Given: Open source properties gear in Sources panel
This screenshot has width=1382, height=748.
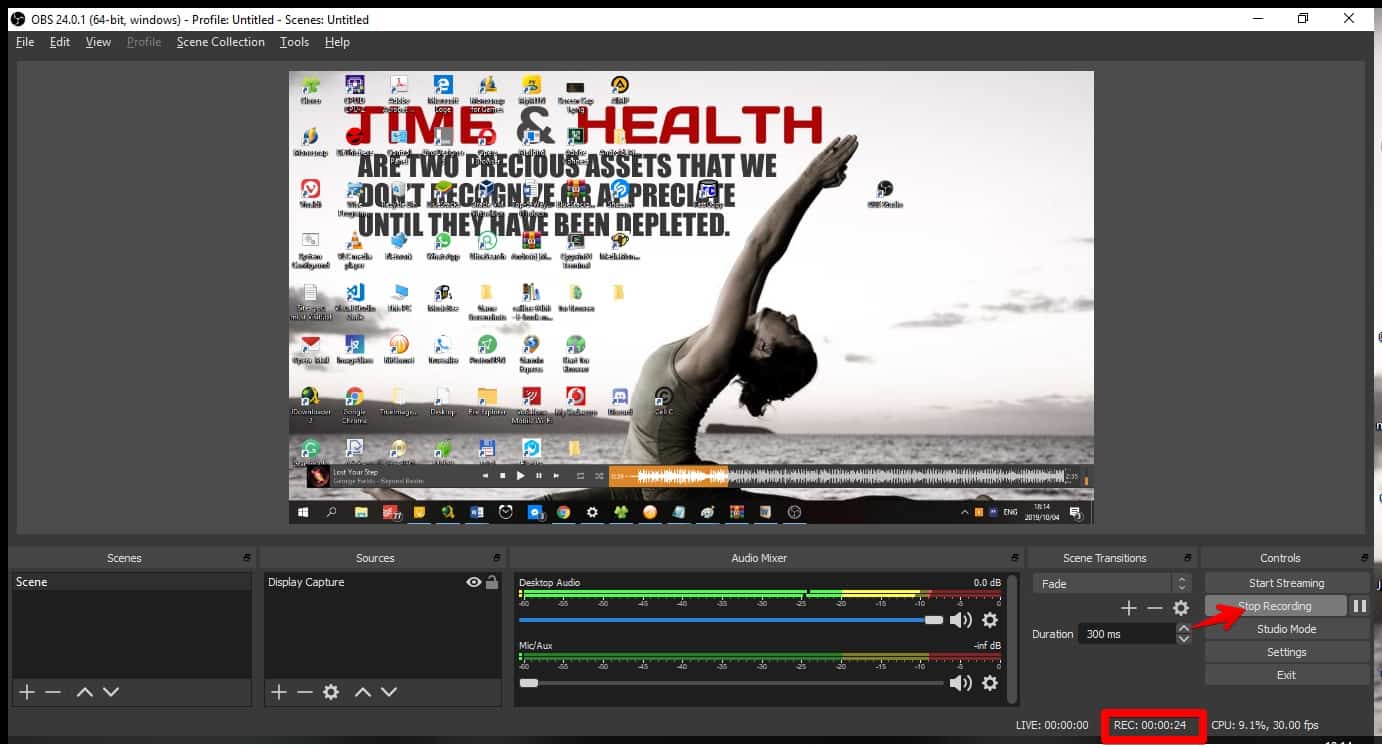Looking at the screenshot, I should (x=331, y=692).
